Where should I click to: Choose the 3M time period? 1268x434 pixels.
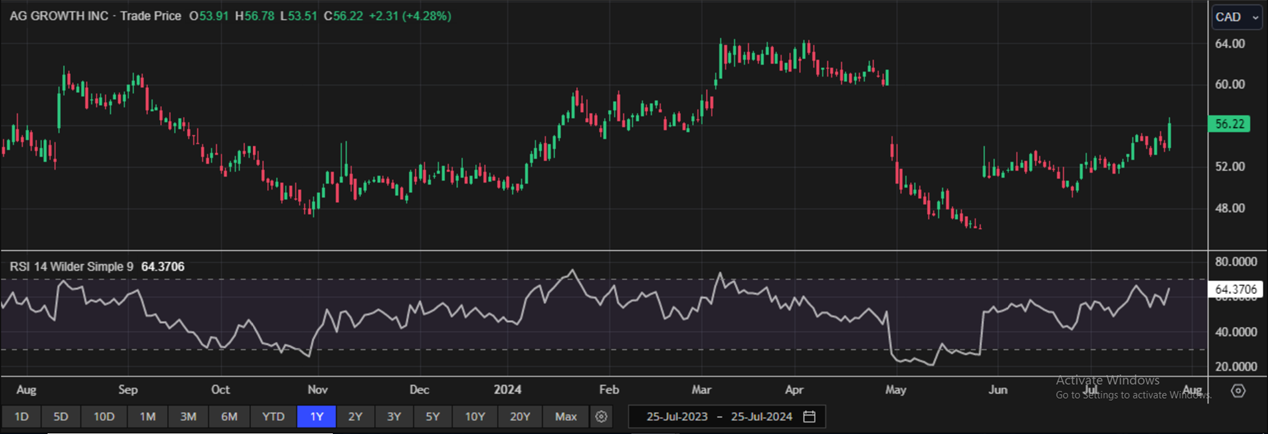(x=187, y=416)
